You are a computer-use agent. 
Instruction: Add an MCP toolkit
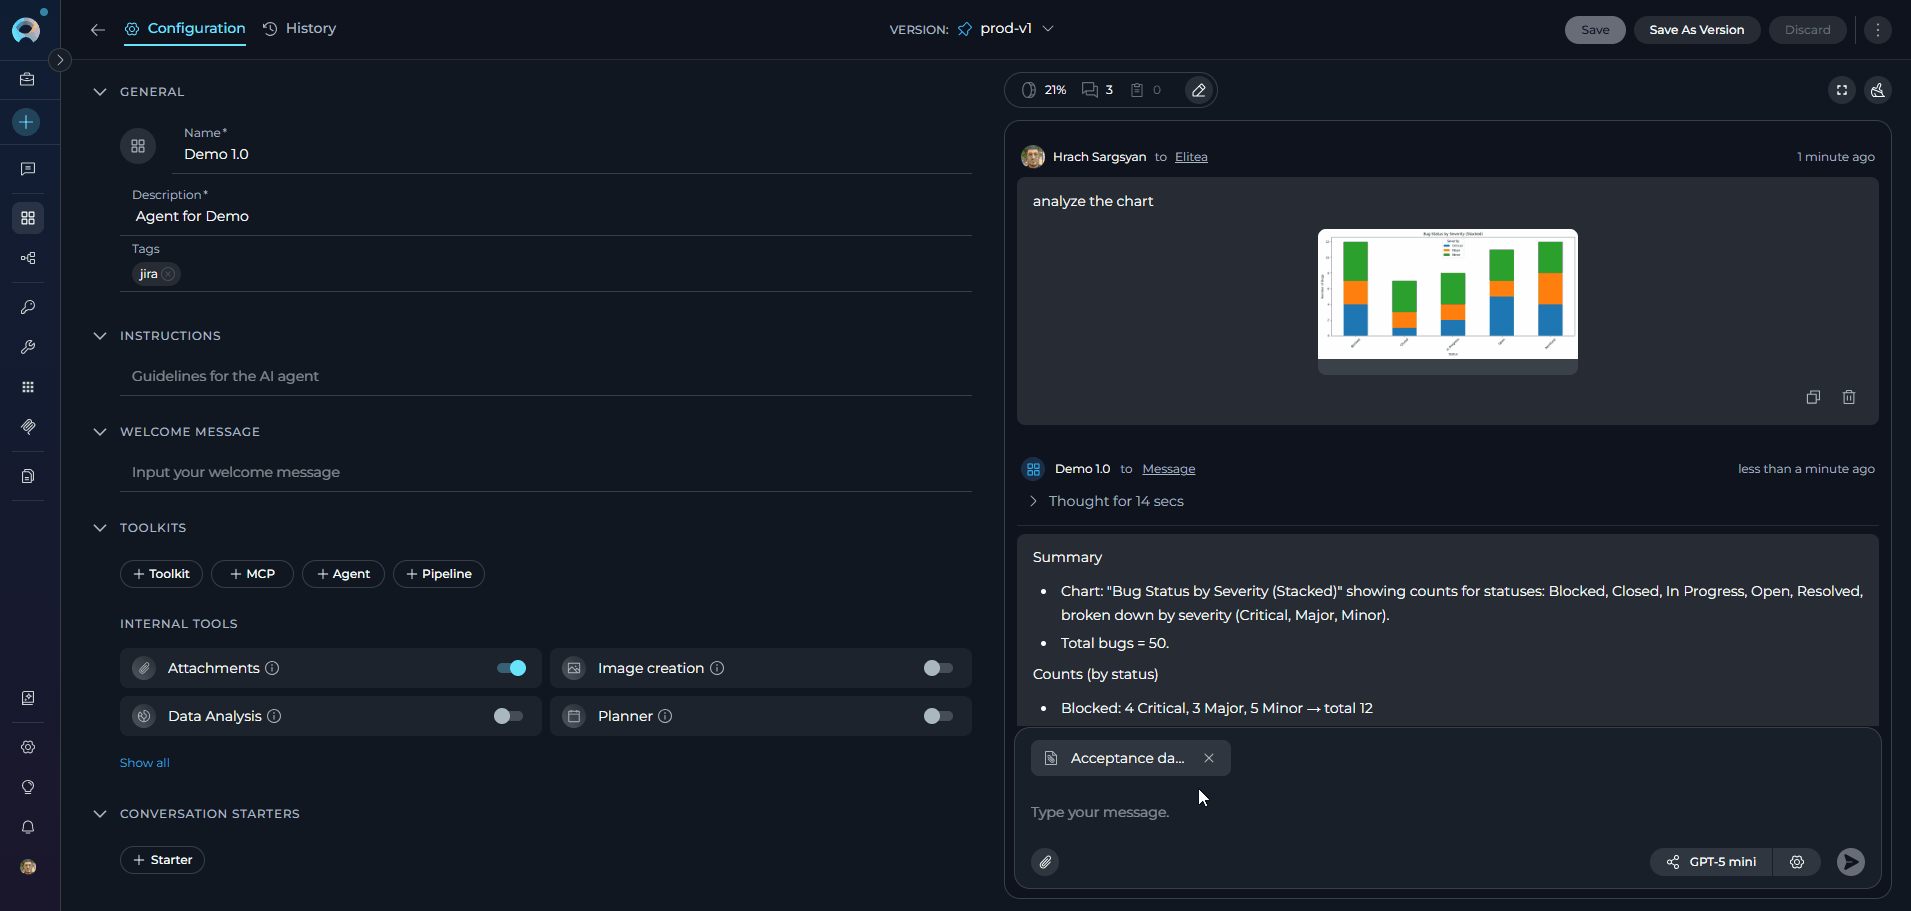coord(252,574)
